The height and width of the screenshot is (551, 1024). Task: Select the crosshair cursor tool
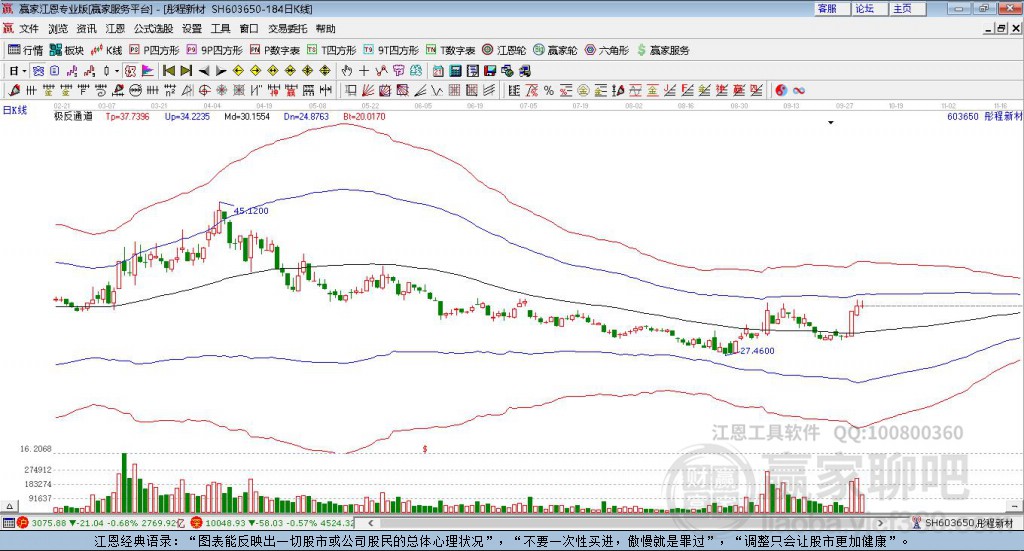pyautogui.click(x=364, y=71)
